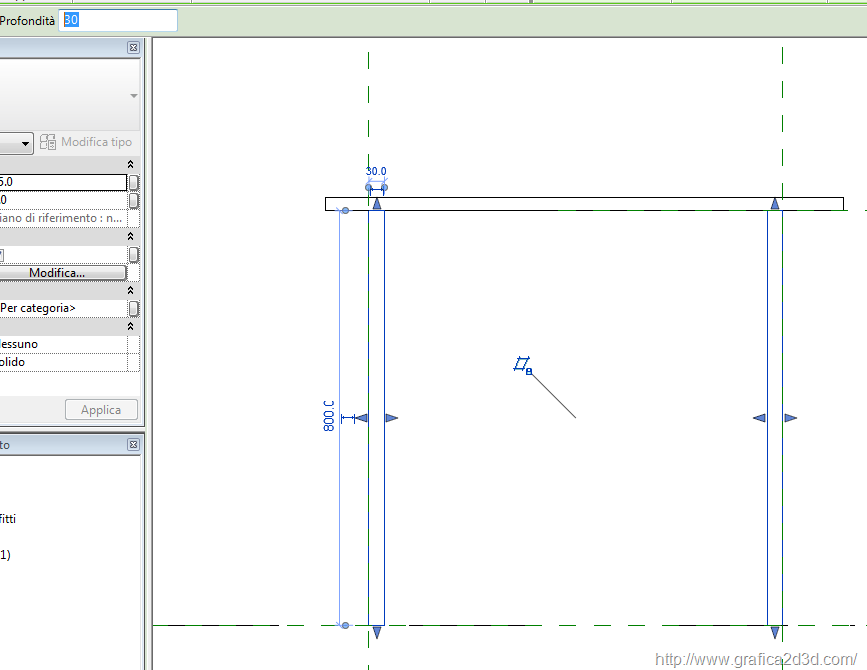Select the 30.0 dimension text

pyautogui.click(x=376, y=171)
